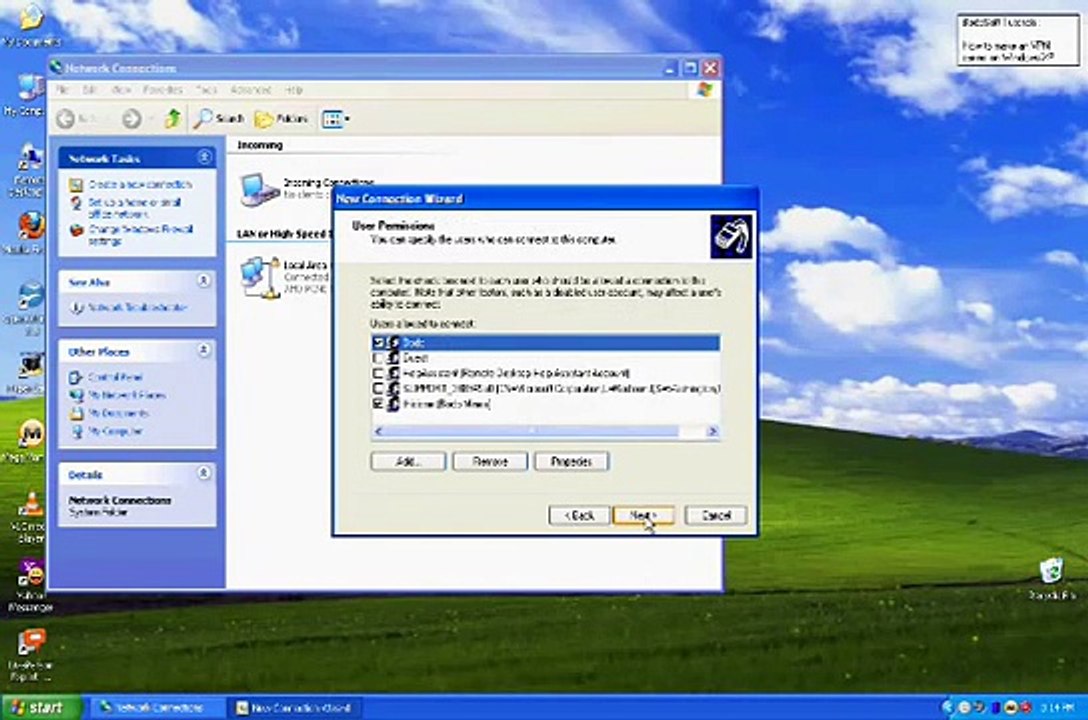1088x720 pixels.
Task: Click the SUPPORT_388945a0 user icon
Action: [393, 388]
